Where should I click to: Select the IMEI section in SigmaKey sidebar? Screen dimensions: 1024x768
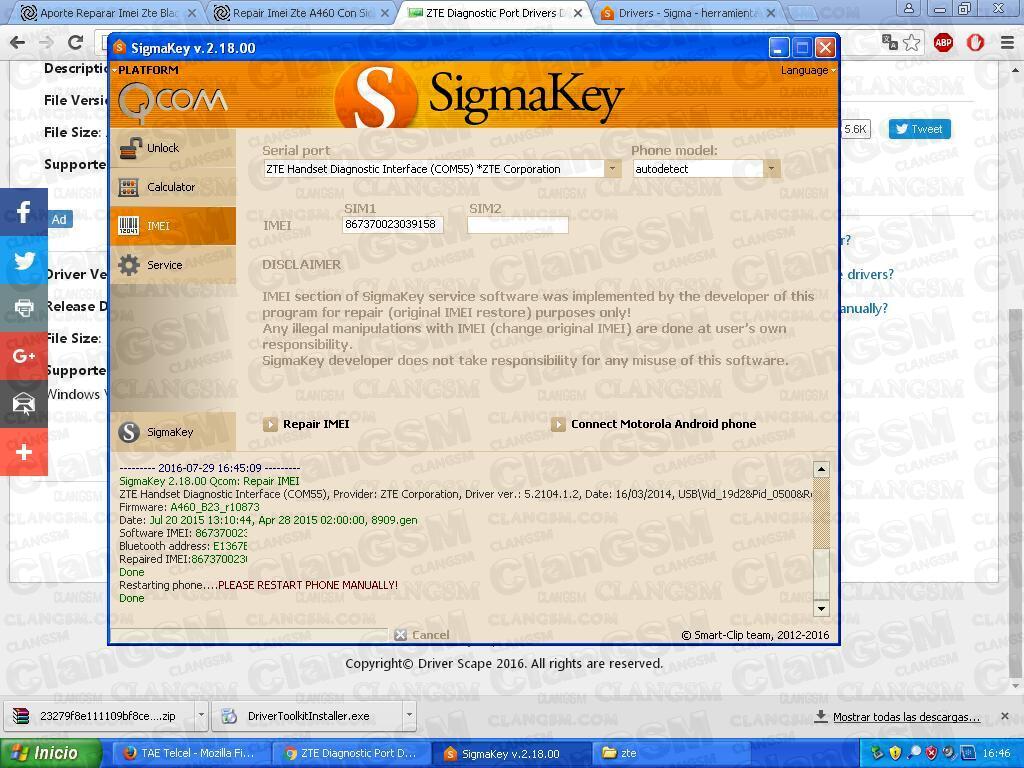tap(172, 226)
